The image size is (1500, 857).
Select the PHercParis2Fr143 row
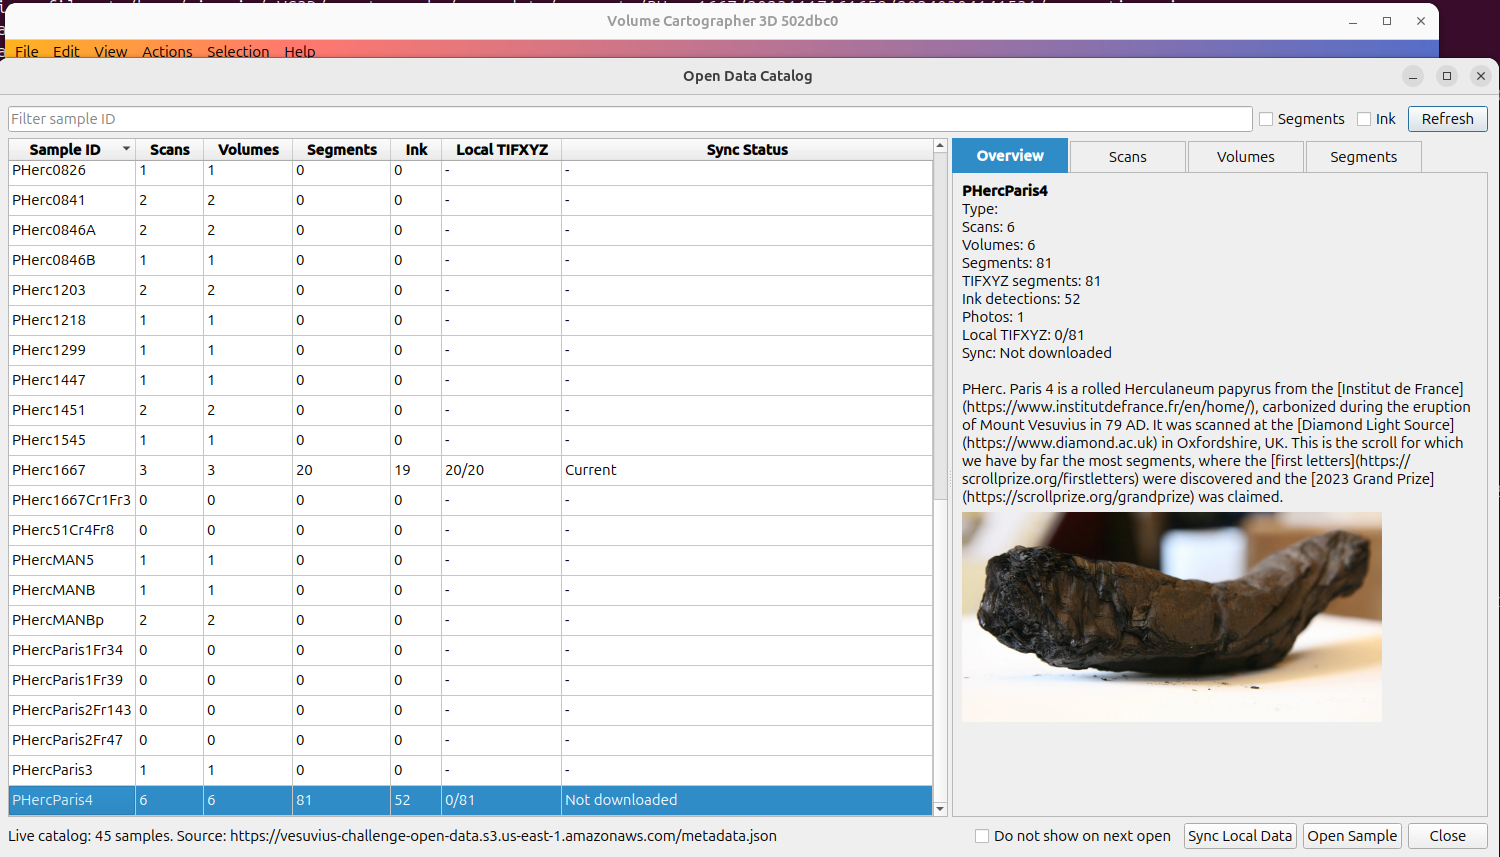tap(471, 710)
